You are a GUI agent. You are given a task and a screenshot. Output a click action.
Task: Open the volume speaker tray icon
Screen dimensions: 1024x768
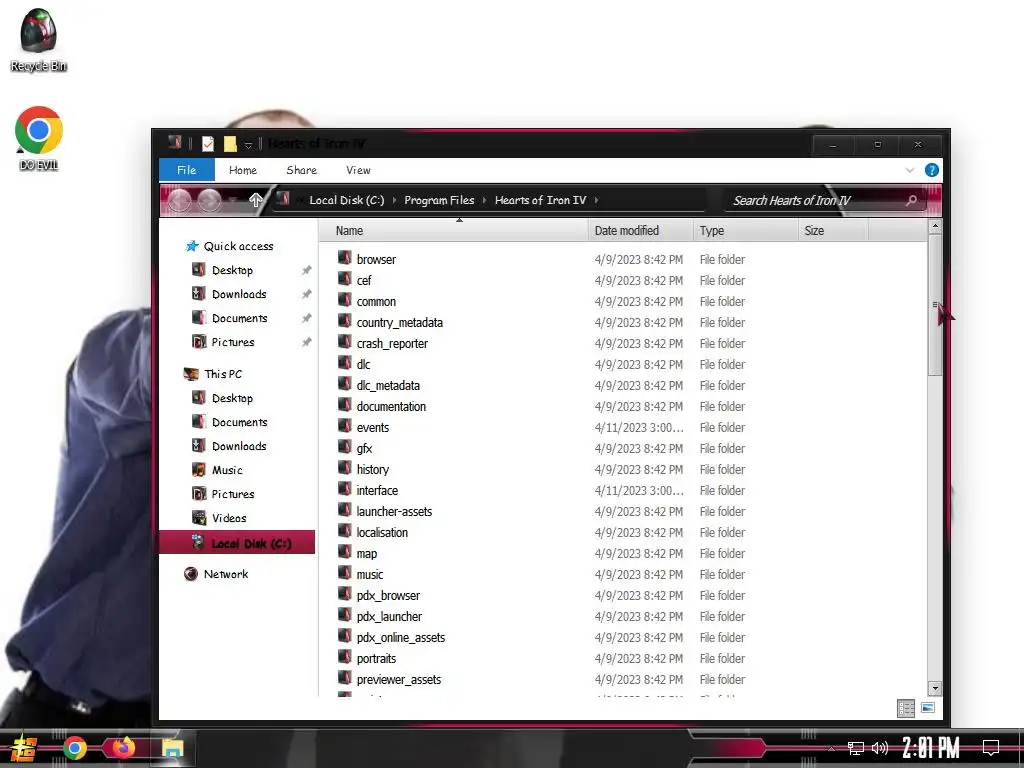click(x=880, y=748)
